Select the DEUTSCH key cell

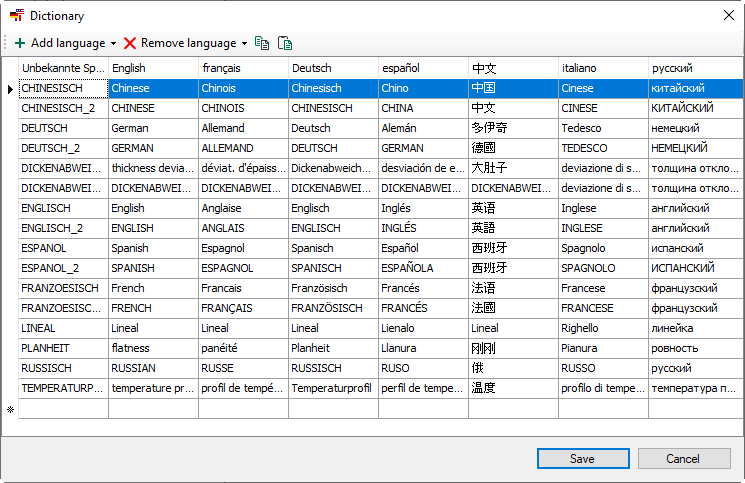63,128
